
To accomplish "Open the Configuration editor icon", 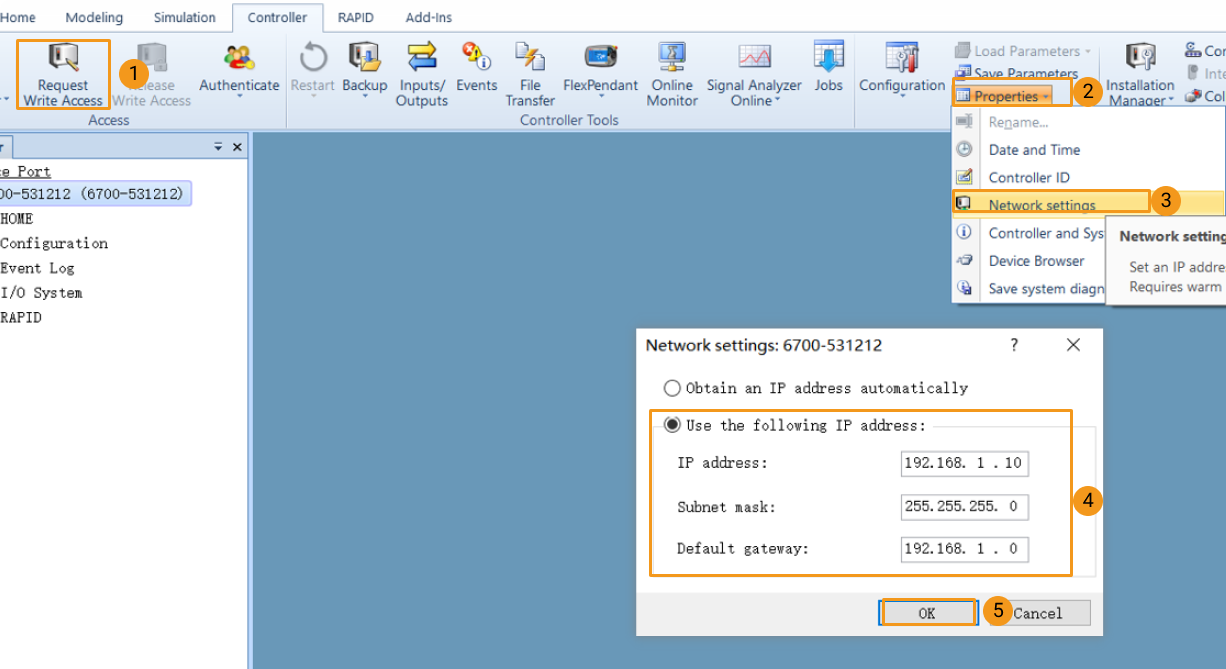I will coord(902,57).
